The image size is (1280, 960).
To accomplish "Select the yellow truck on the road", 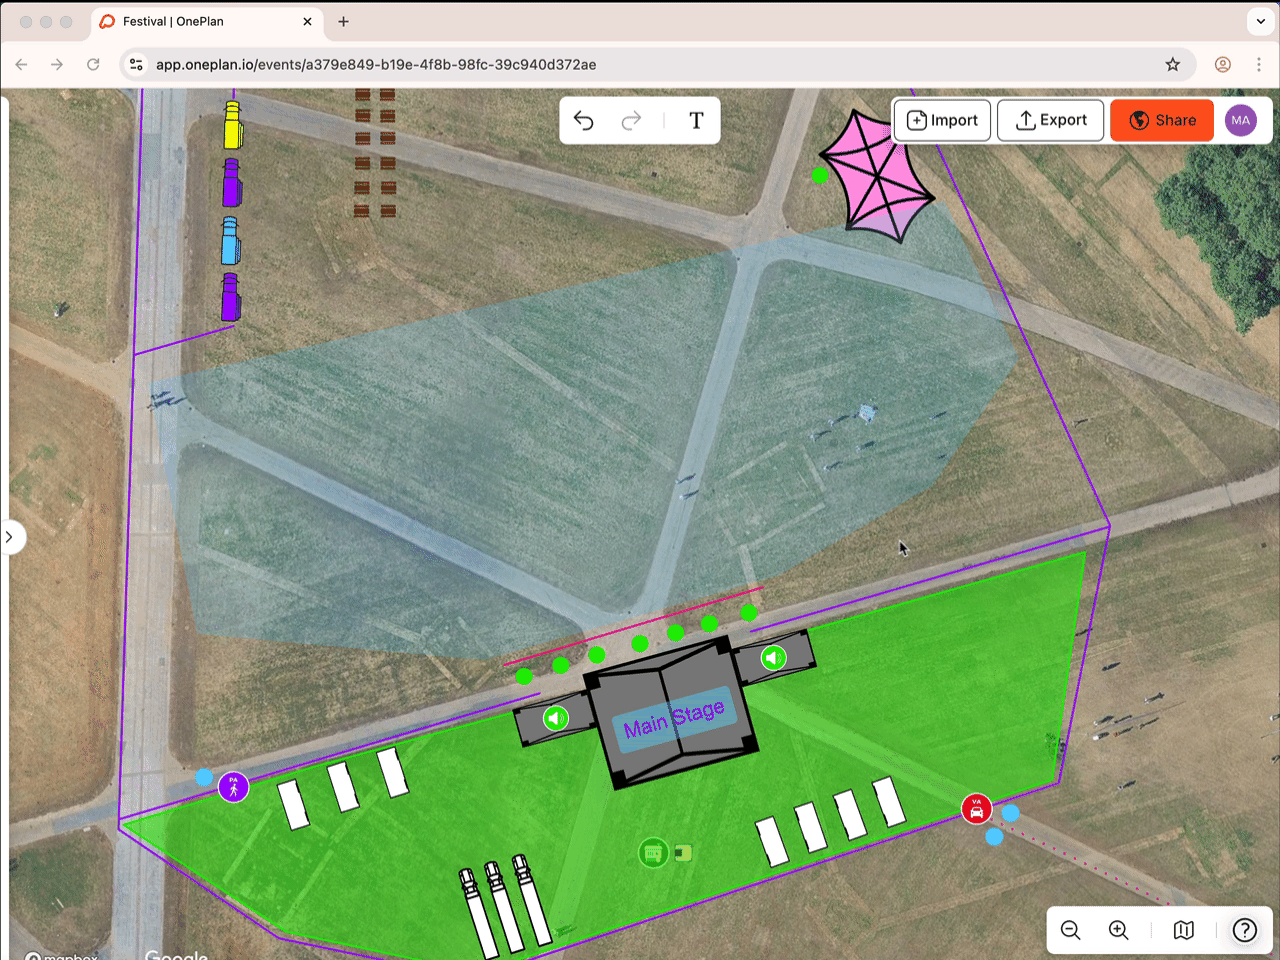I will tap(232, 125).
